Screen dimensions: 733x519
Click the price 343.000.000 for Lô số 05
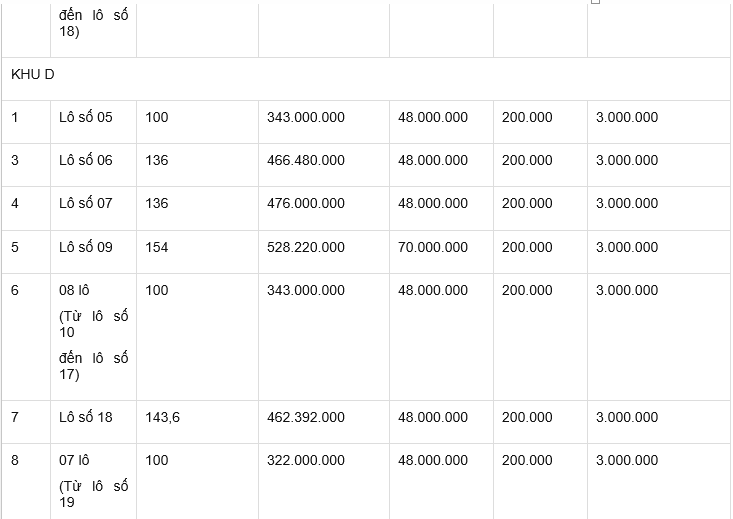(x=306, y=117)
